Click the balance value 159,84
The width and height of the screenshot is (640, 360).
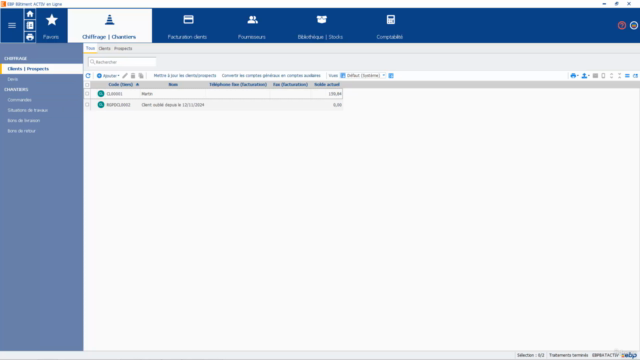335,94
